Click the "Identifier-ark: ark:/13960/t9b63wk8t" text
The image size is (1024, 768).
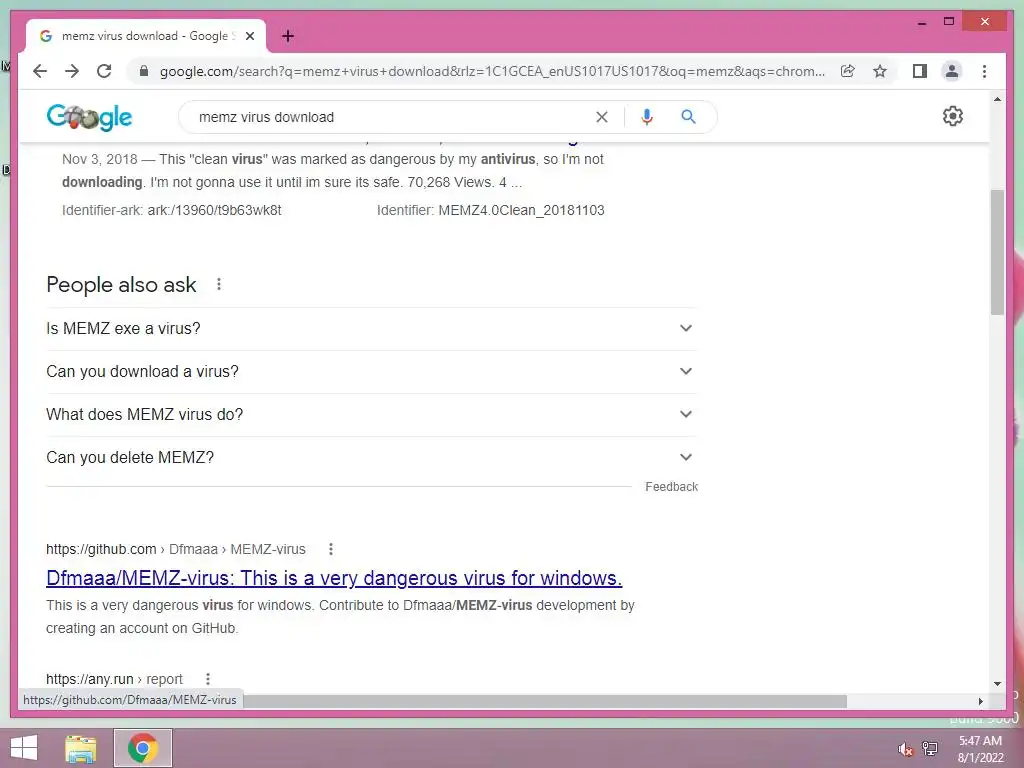click(172, 210)
